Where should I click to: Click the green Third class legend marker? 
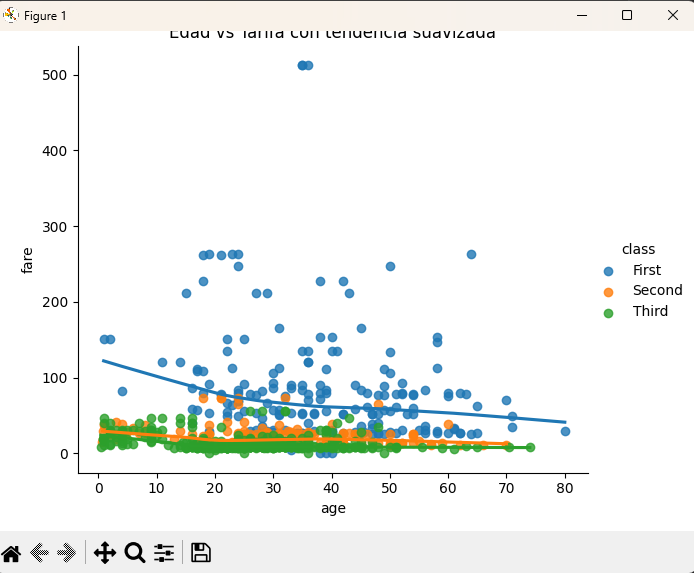click(607, 312)
